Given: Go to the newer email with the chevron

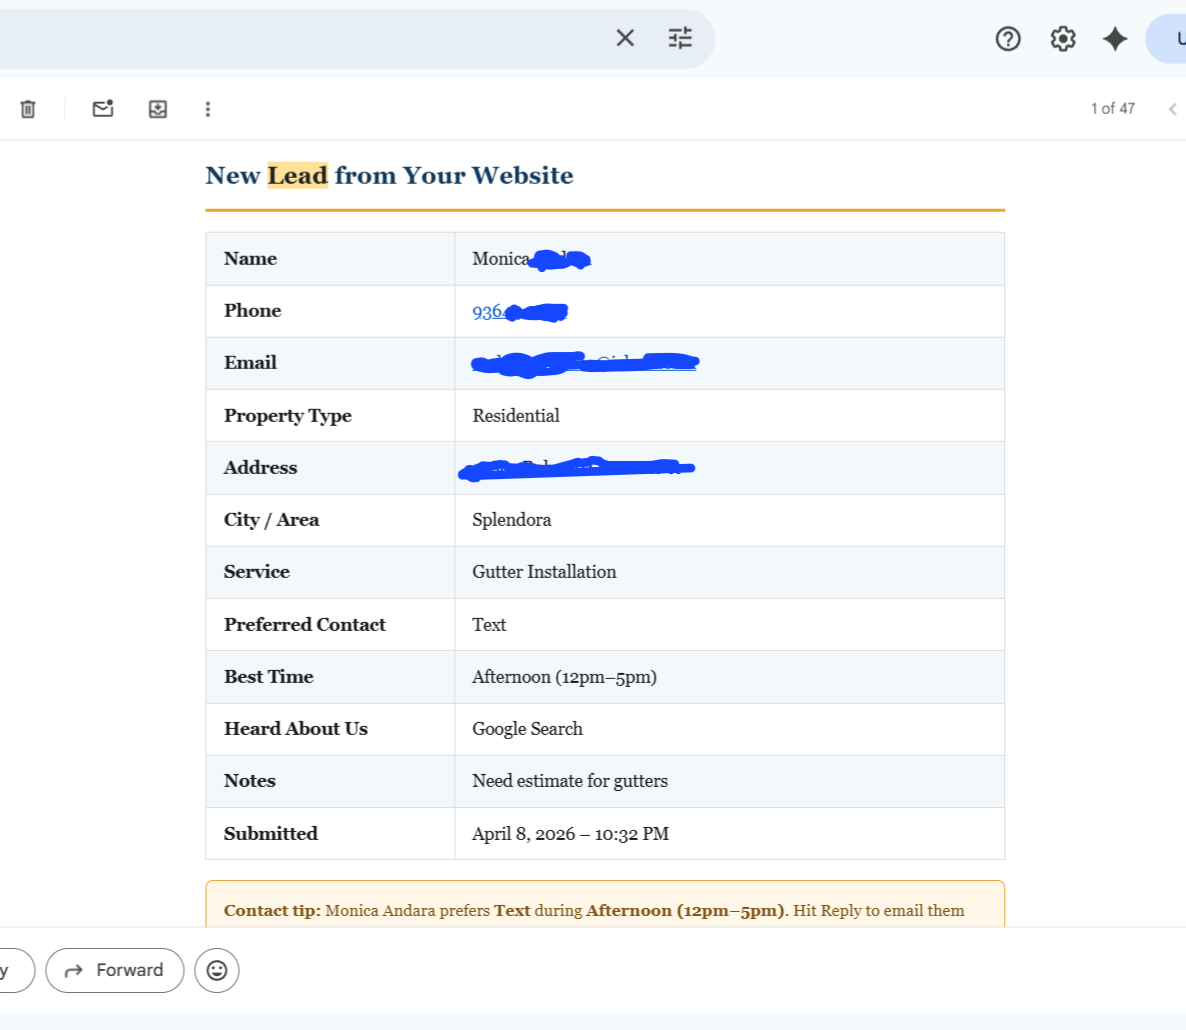Looking at the screenshot, I should click(1172, 109).
